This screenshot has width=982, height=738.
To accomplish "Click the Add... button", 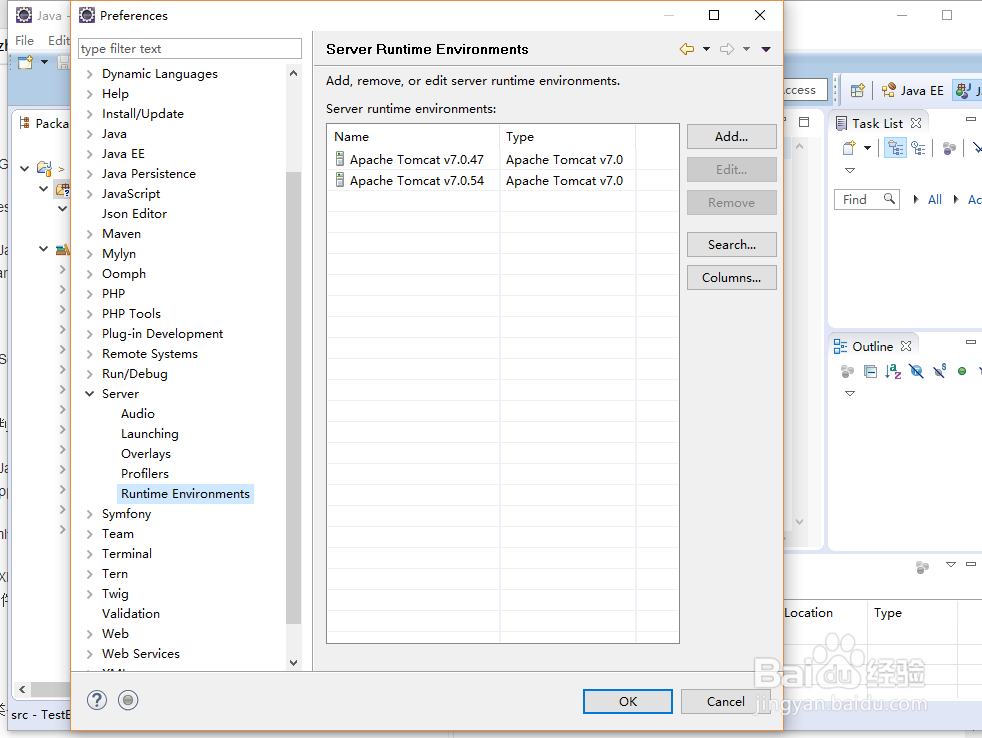I will pos(731,137).
